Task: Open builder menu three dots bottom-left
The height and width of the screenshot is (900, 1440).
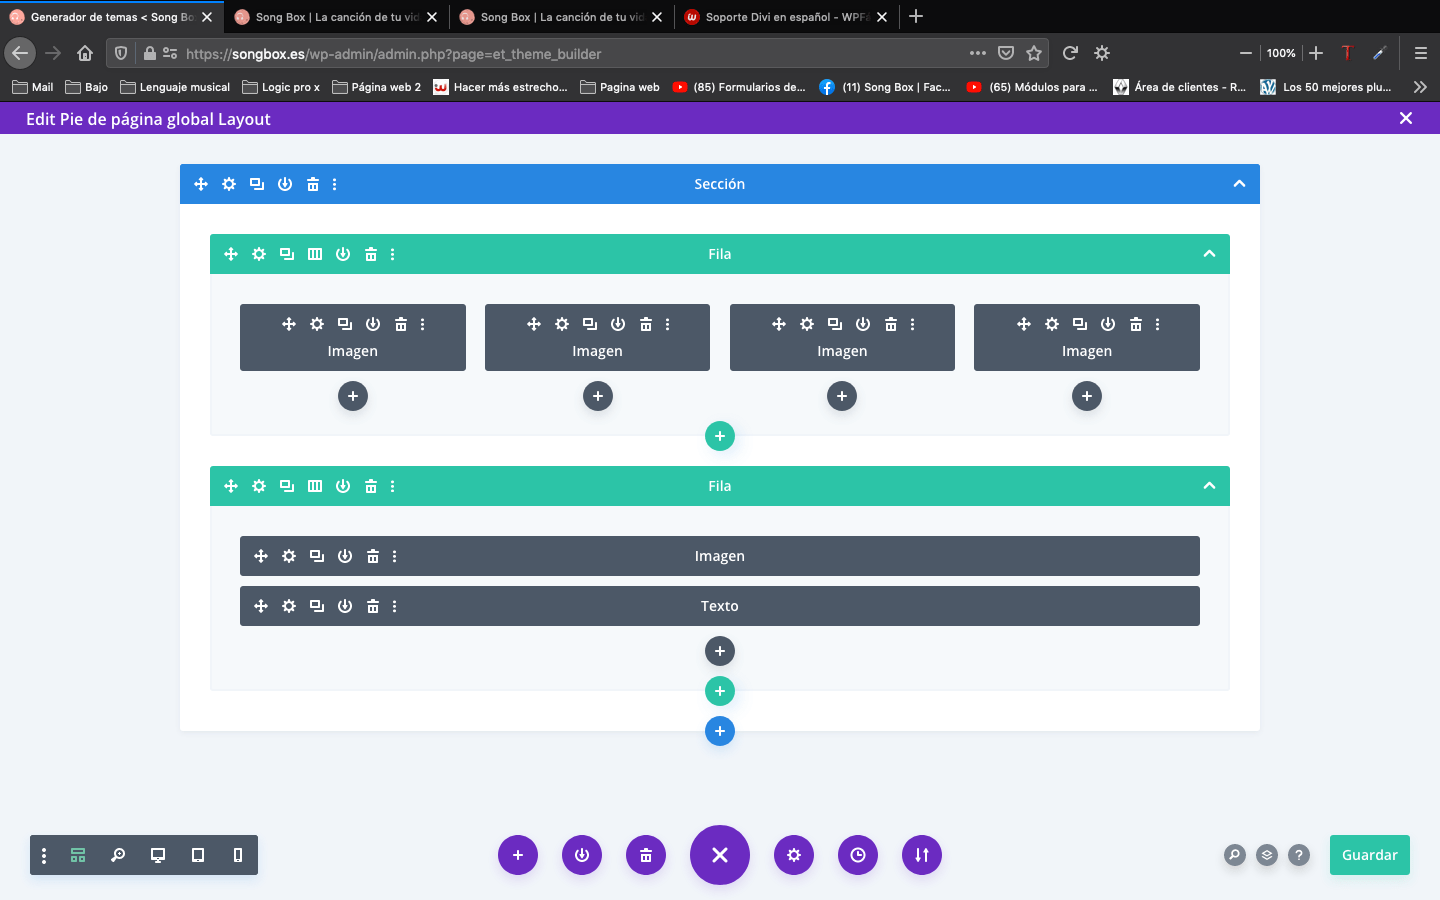Action: tap(44, 855)
